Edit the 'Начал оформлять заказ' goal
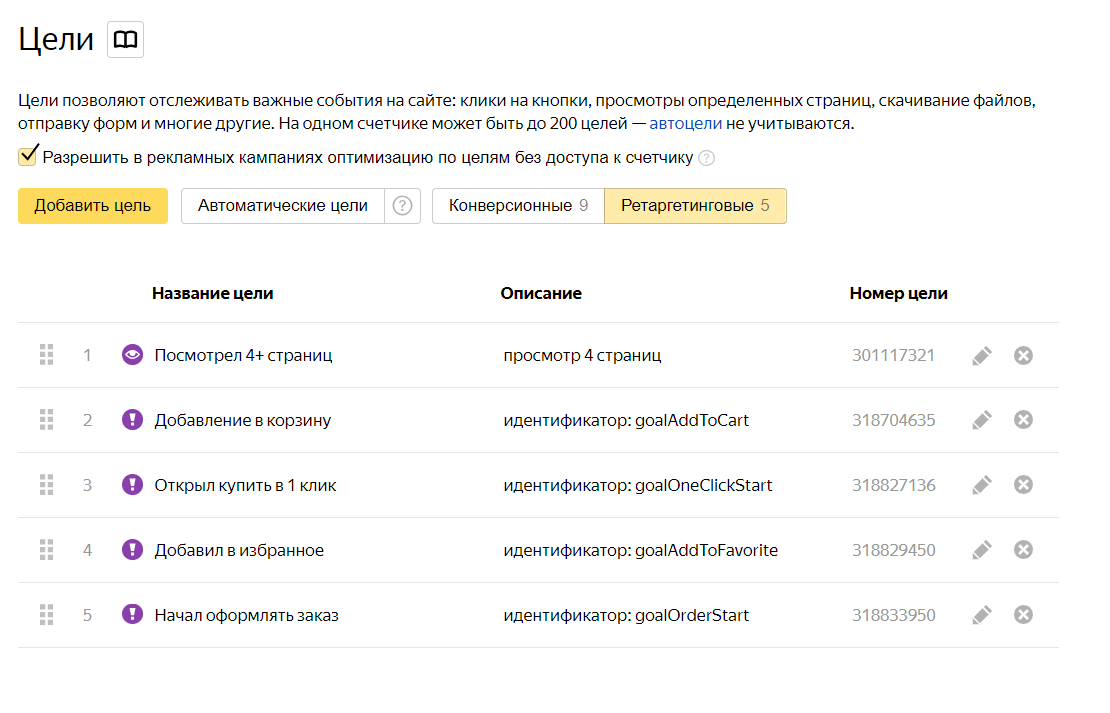Screen dimensions: 1110x713 982,615
